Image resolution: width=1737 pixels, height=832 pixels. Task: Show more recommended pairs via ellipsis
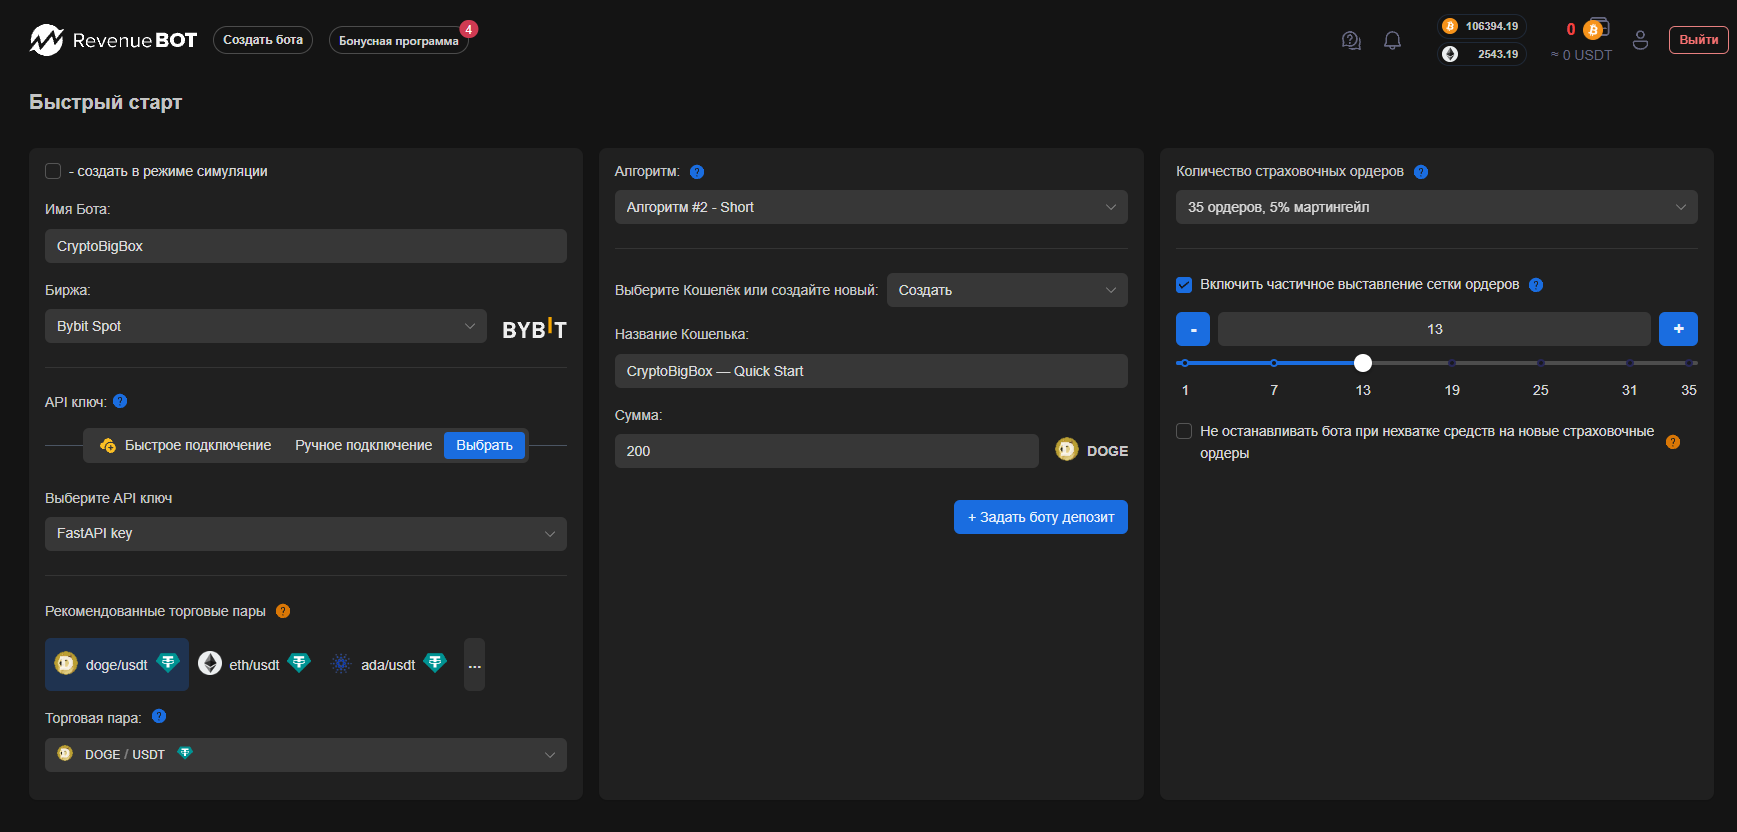pyautogui.click(x=474, y=665)
